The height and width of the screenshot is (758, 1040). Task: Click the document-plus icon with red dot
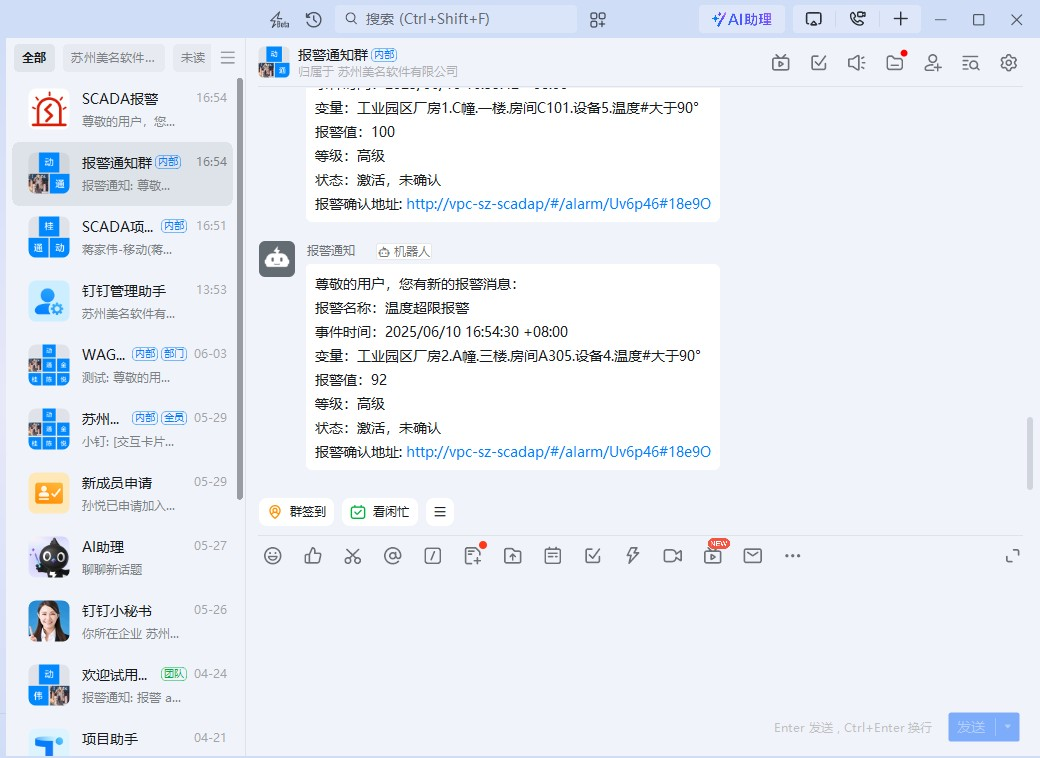[x=473, y=556]
